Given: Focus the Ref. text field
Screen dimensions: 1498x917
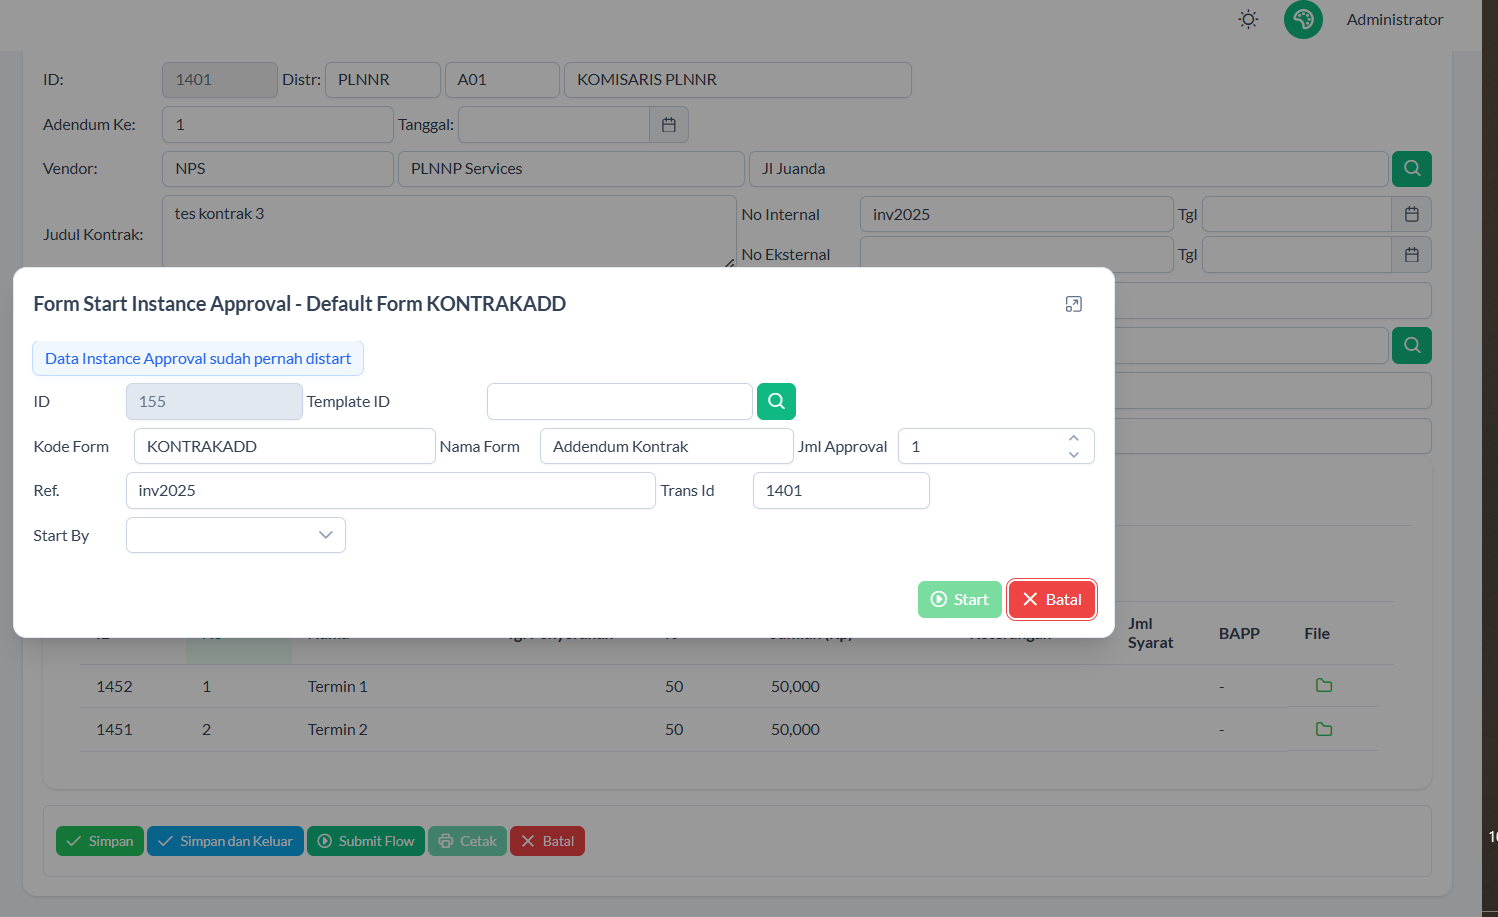Looking at the screenshot, I should [x=390, y=491].
